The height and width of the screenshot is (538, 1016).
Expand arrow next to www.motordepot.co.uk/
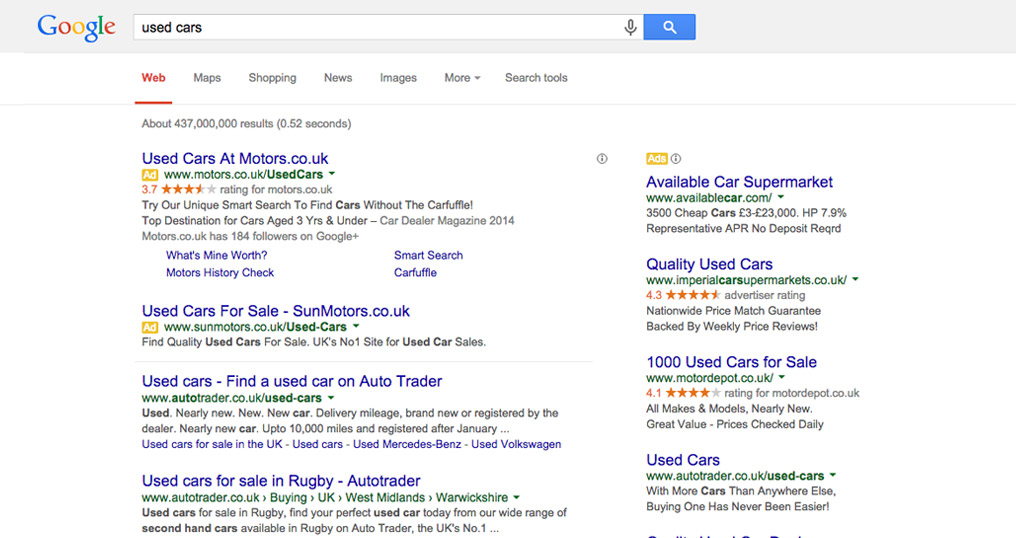(781, 377)
